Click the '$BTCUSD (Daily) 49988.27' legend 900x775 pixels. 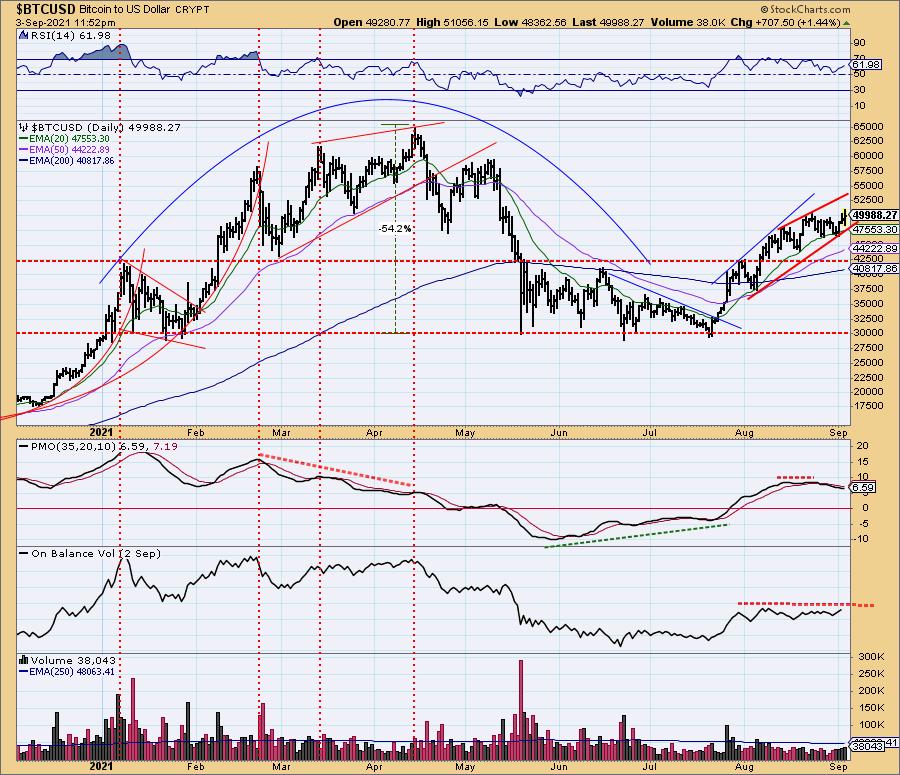click(106, 127)
